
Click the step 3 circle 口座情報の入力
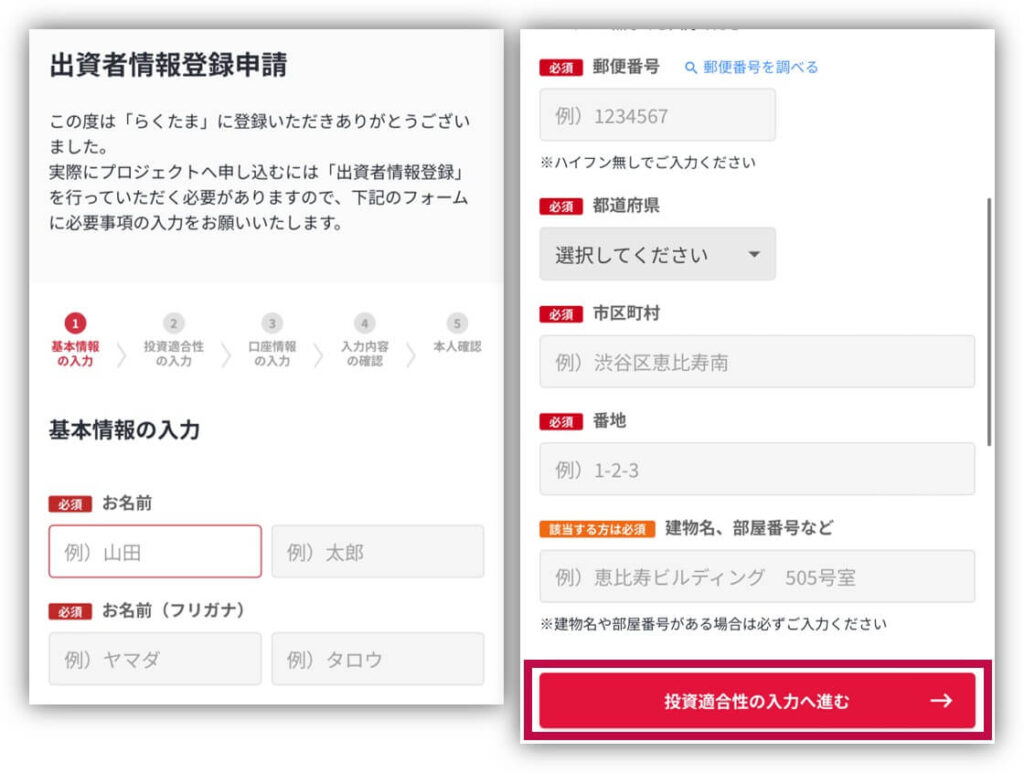tap(272, 323)
